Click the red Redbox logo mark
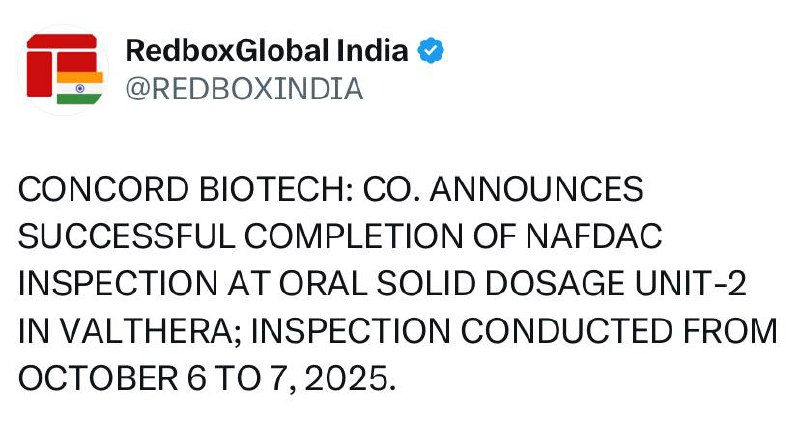800x446 pixels. pos(55,60)
